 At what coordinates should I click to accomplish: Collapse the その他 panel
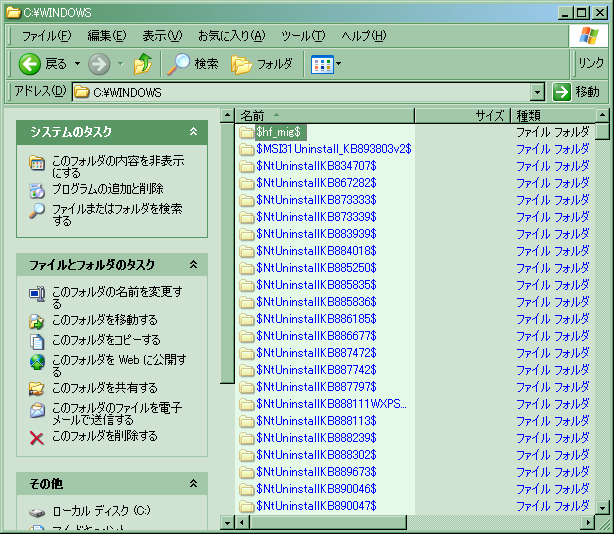pyautogui.click(x=193, y=483)
